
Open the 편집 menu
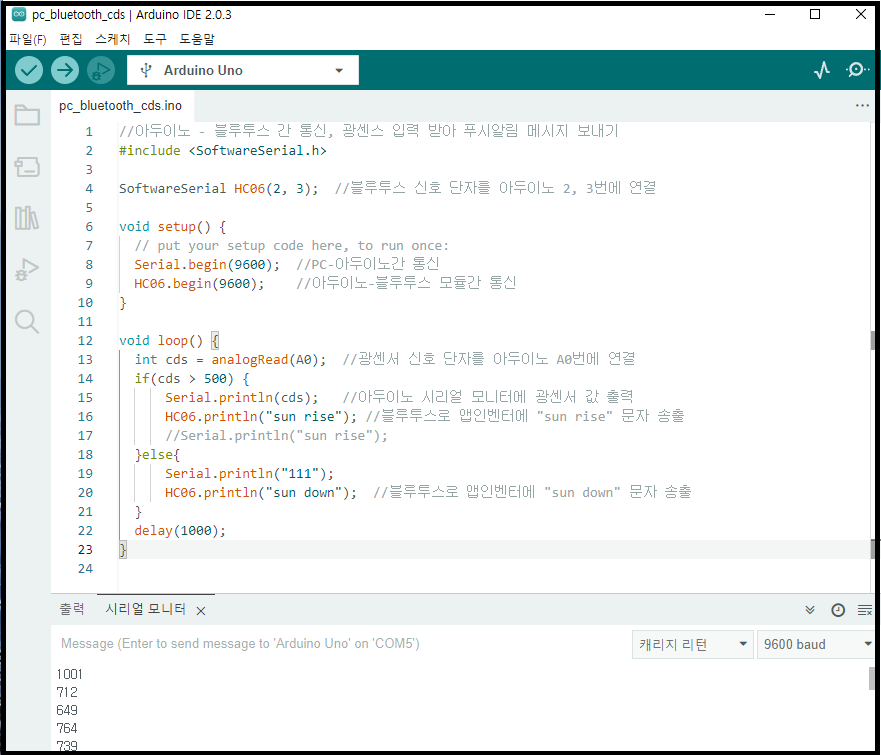click(x=71, y=39)
